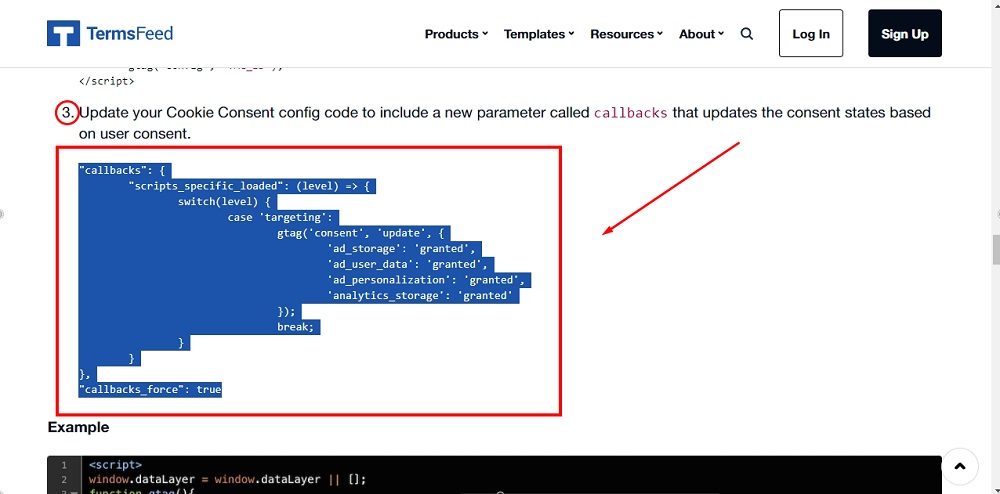Click the Example heading
Image resolution: width=1000 pixels, height=494 pixels.
click(x=78, y=427)
